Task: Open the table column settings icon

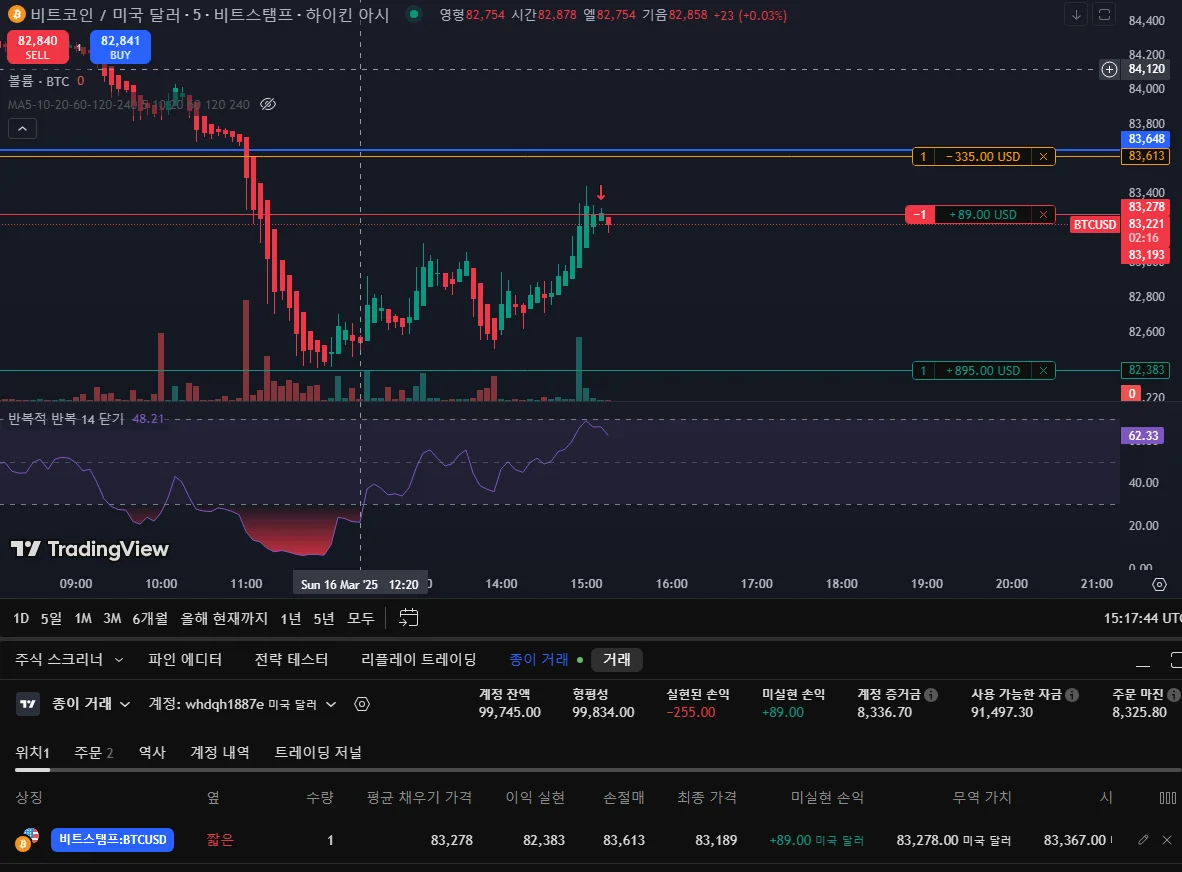Action: tap(1168, 798)
